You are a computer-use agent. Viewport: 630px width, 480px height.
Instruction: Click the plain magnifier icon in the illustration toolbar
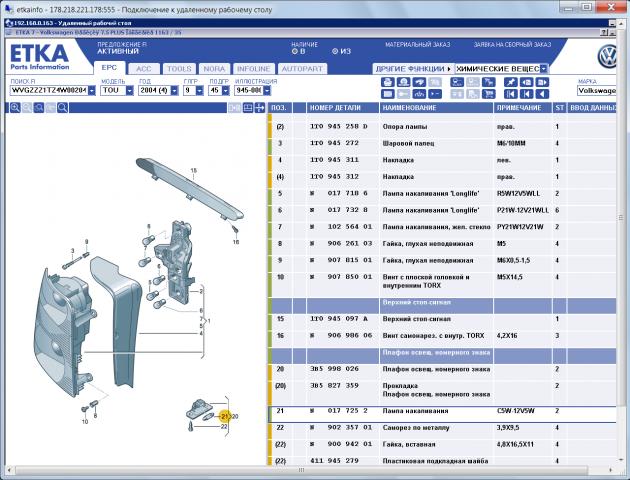pos(62,108)
